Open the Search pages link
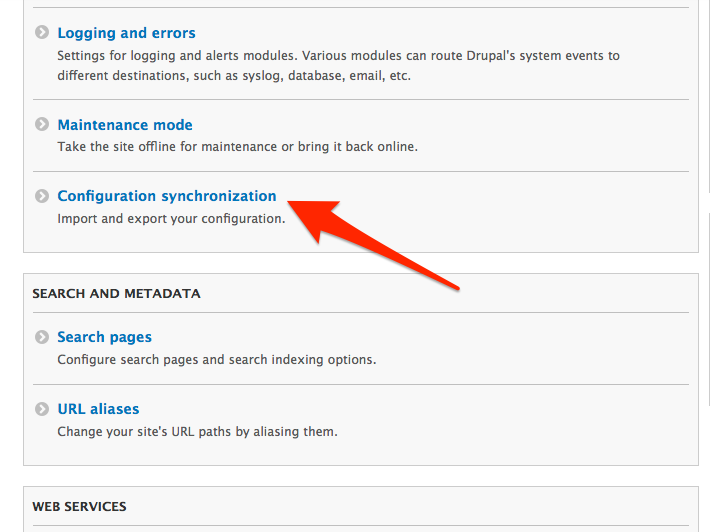The width and height of the screenshot is (710, 532). point(105,337)
